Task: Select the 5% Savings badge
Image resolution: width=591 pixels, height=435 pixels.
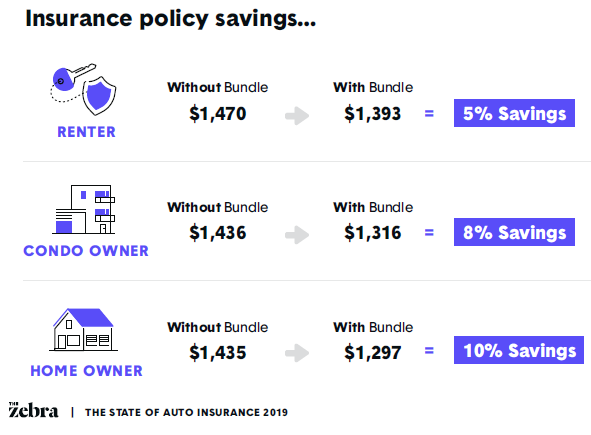Action: [514, 113]
